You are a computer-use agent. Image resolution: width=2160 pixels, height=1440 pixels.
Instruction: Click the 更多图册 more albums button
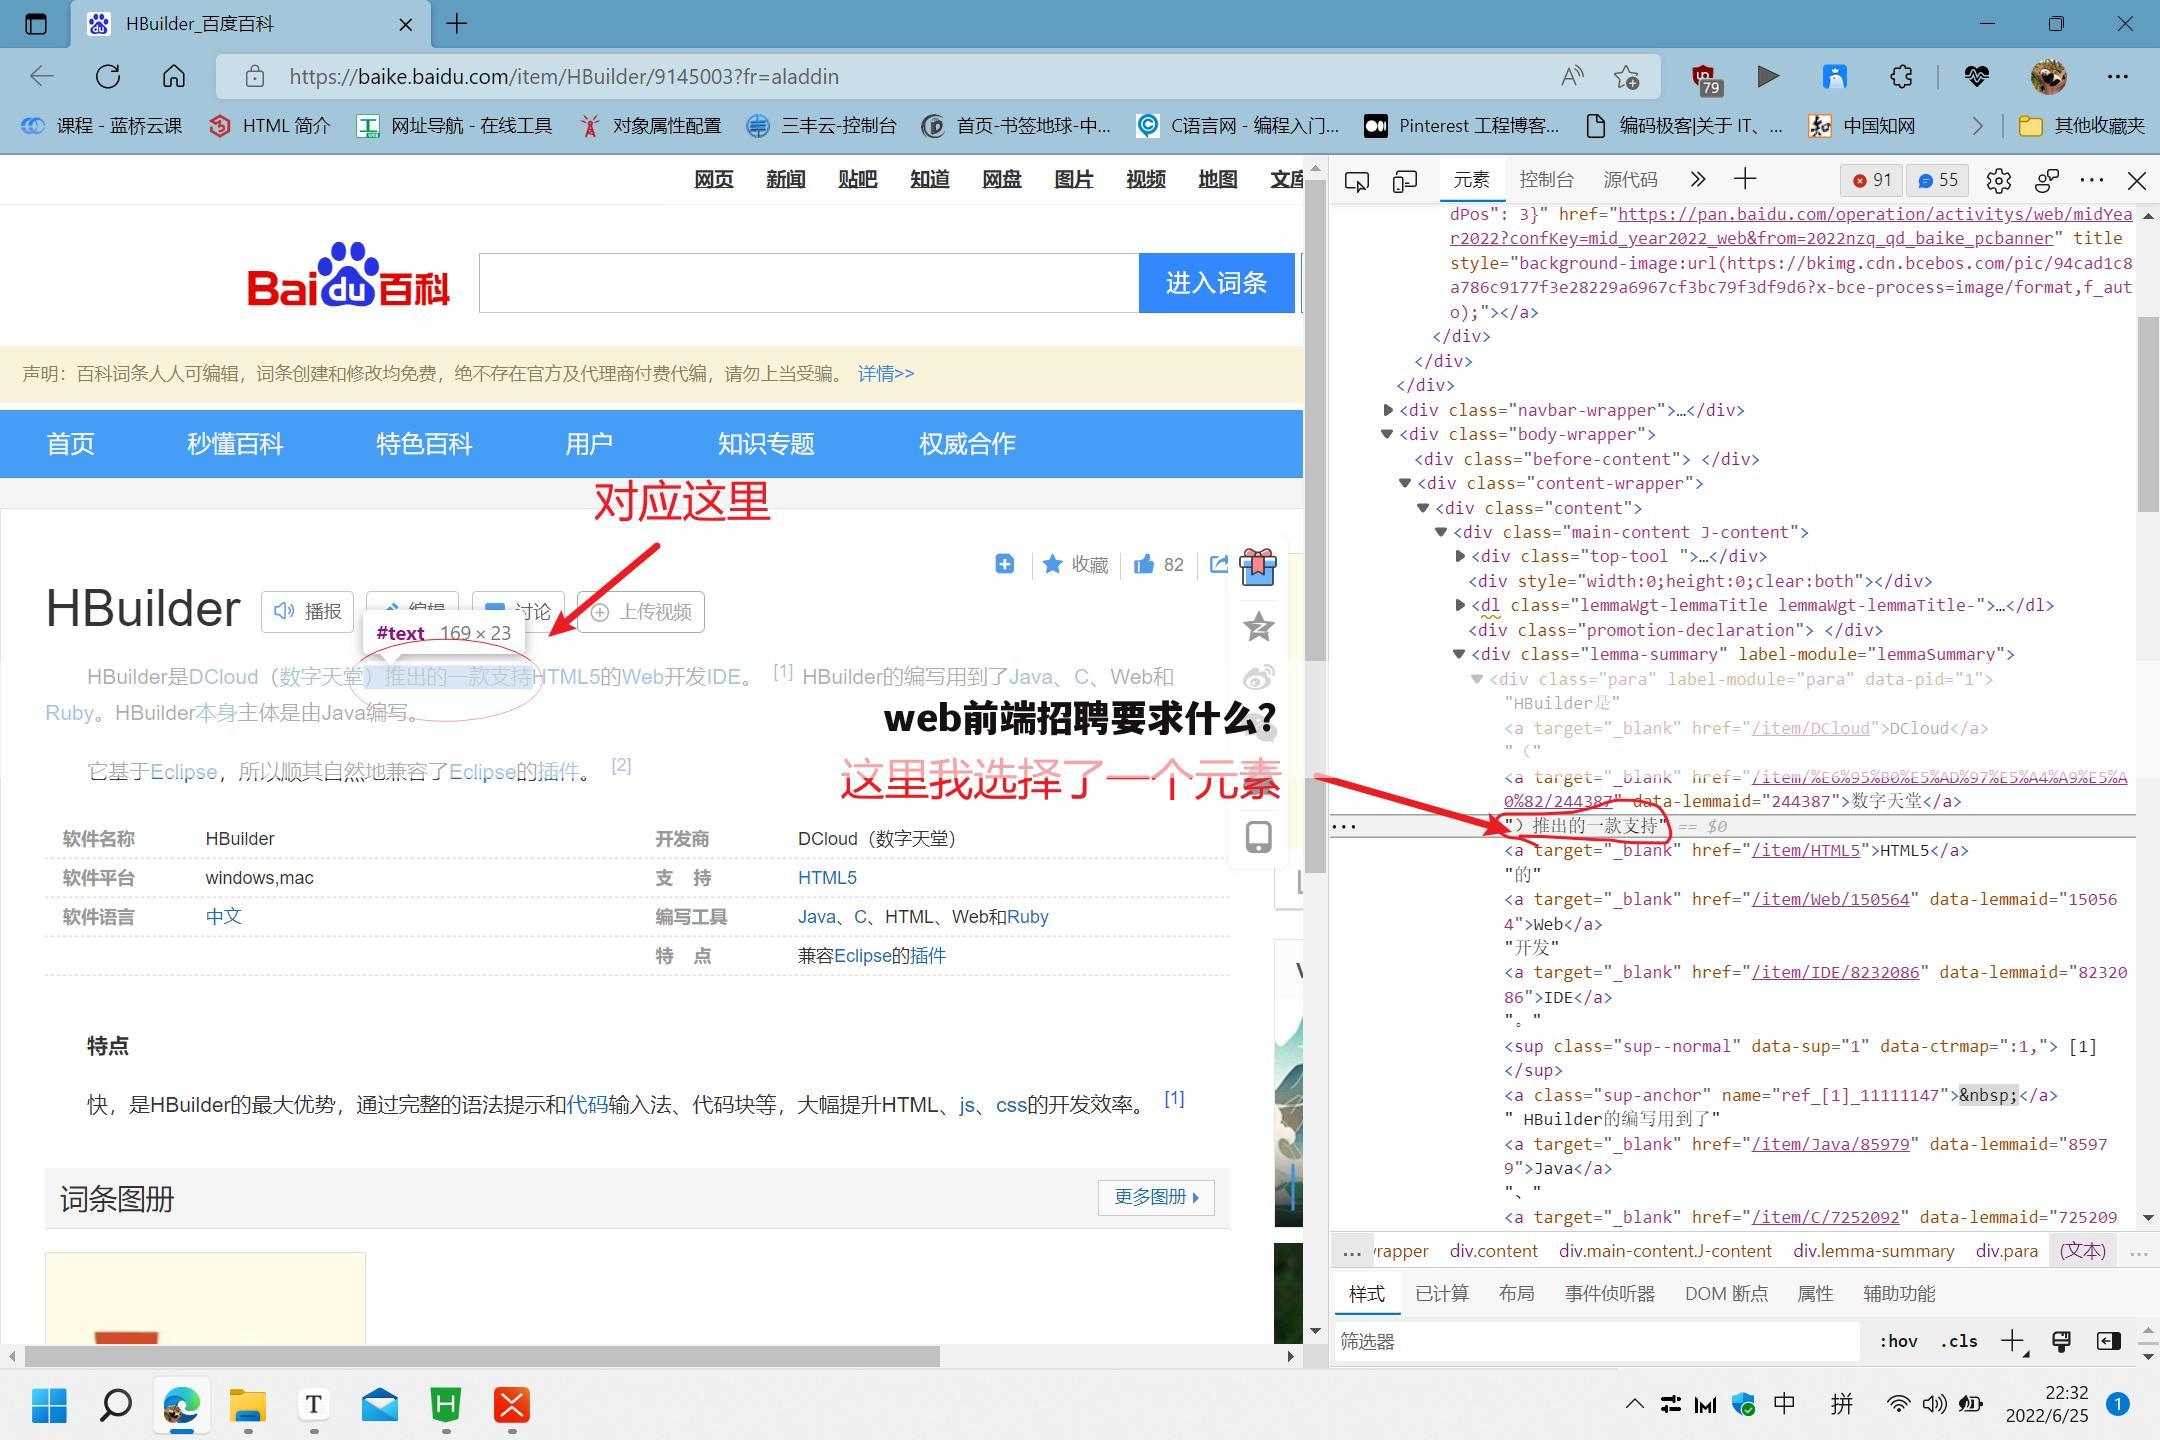(1156, 1197)
